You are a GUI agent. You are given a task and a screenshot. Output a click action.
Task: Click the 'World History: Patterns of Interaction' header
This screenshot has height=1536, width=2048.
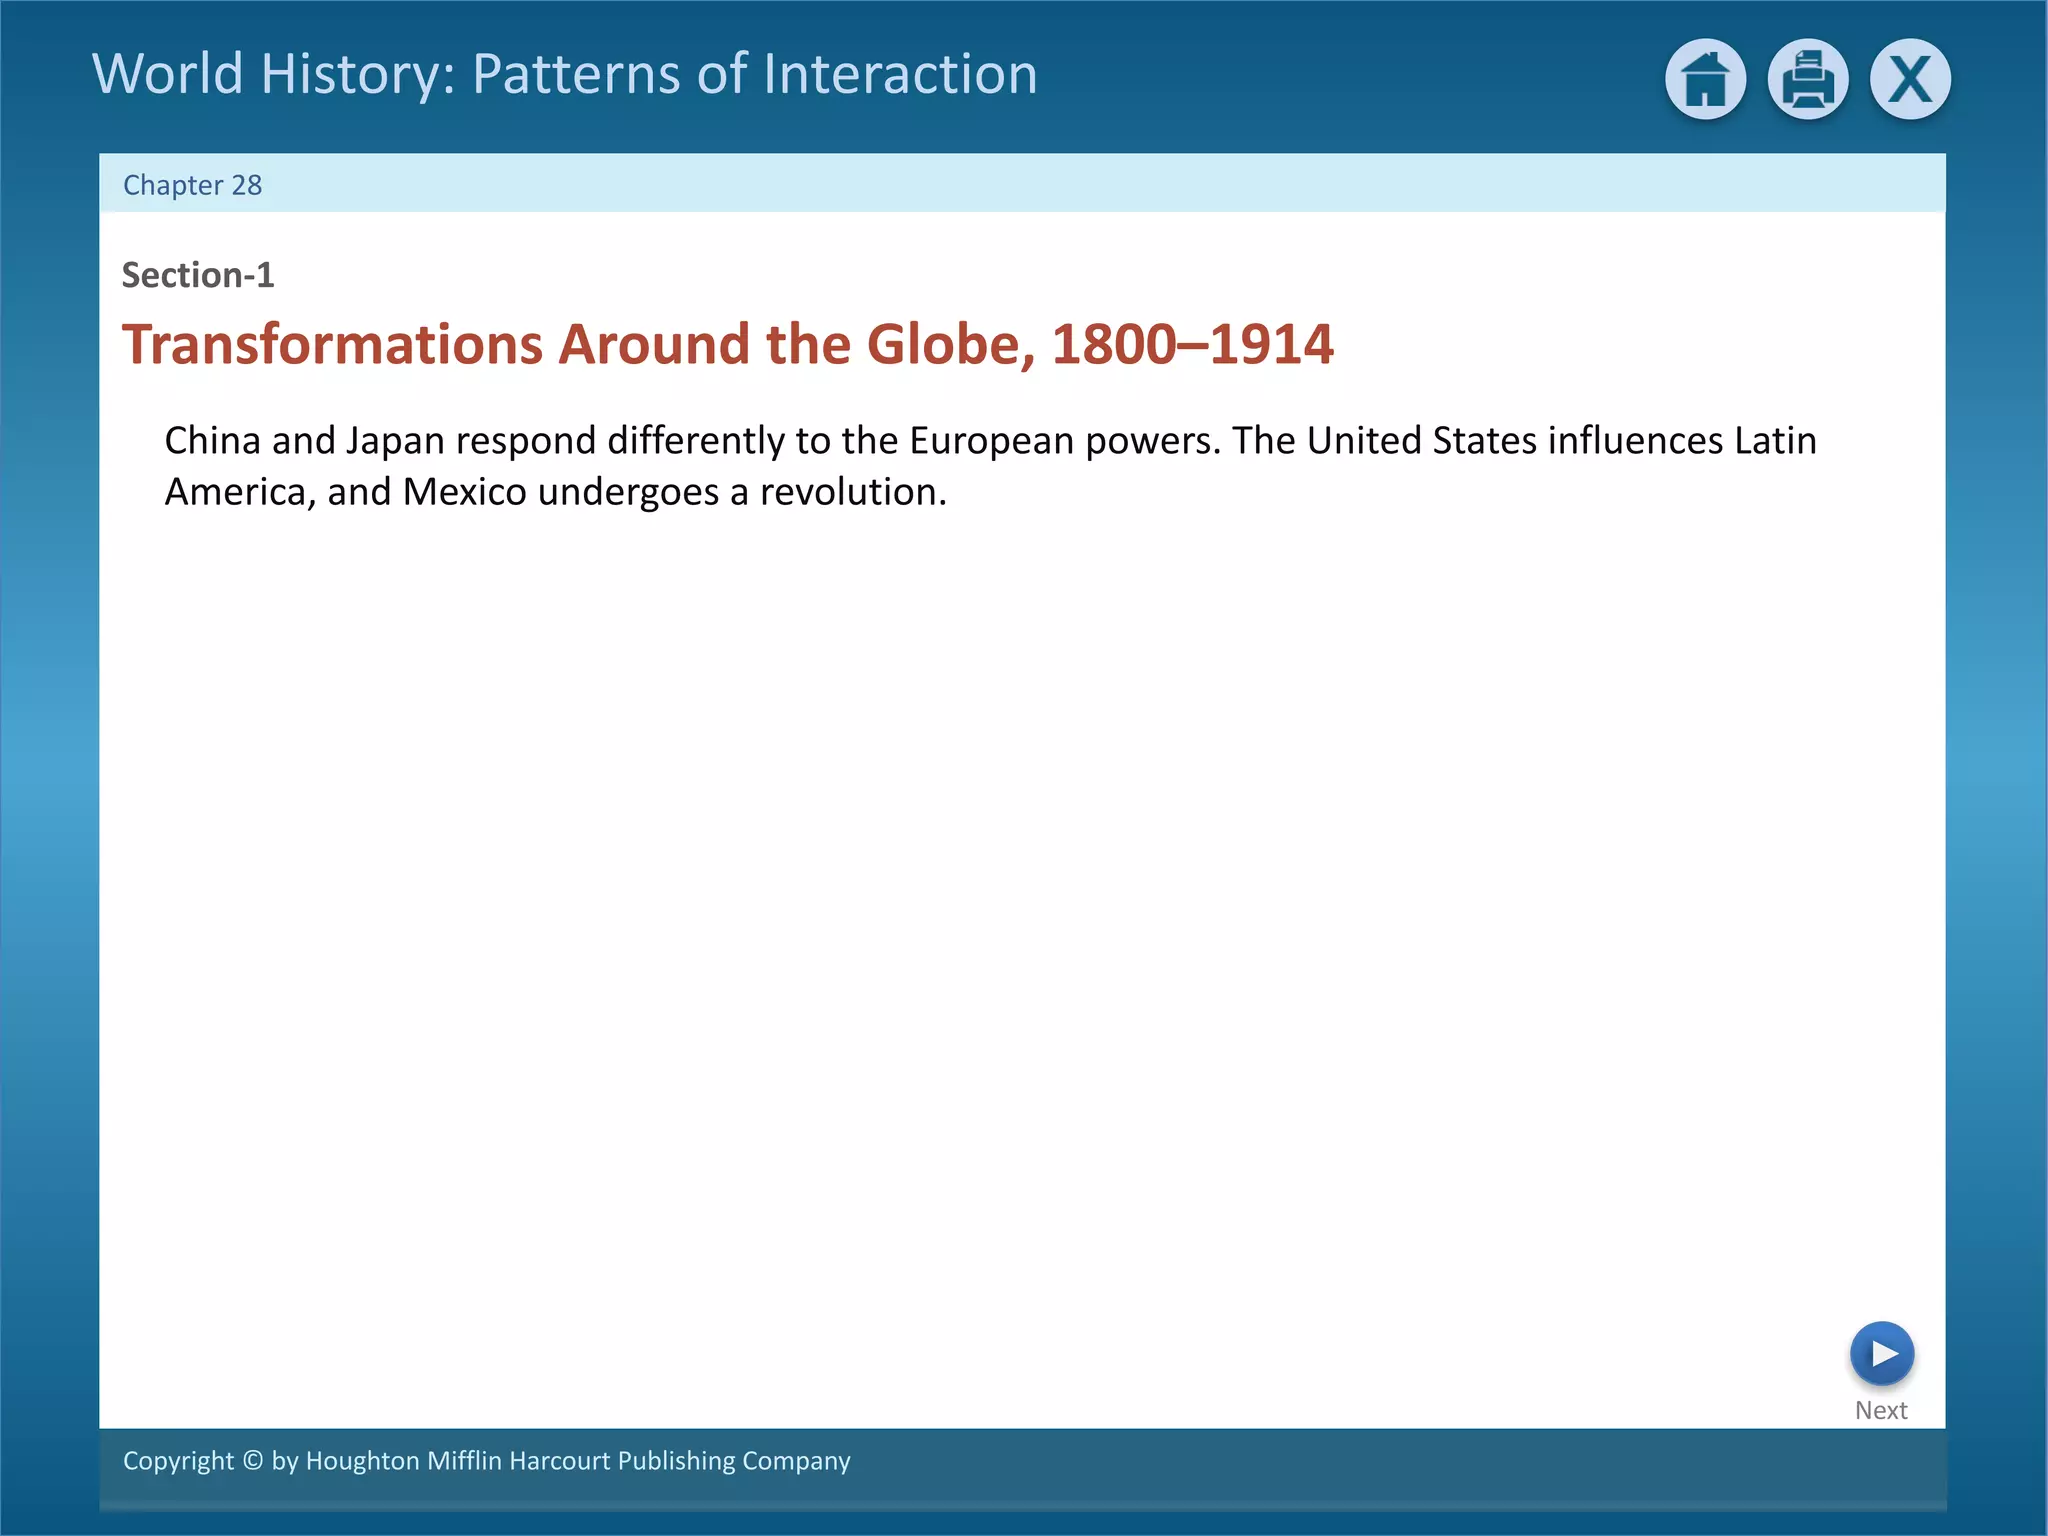(x=565, y=74)
